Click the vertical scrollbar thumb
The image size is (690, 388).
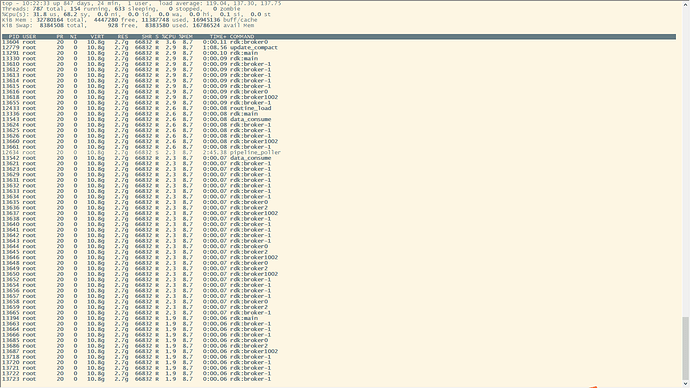tap(686, 348)
